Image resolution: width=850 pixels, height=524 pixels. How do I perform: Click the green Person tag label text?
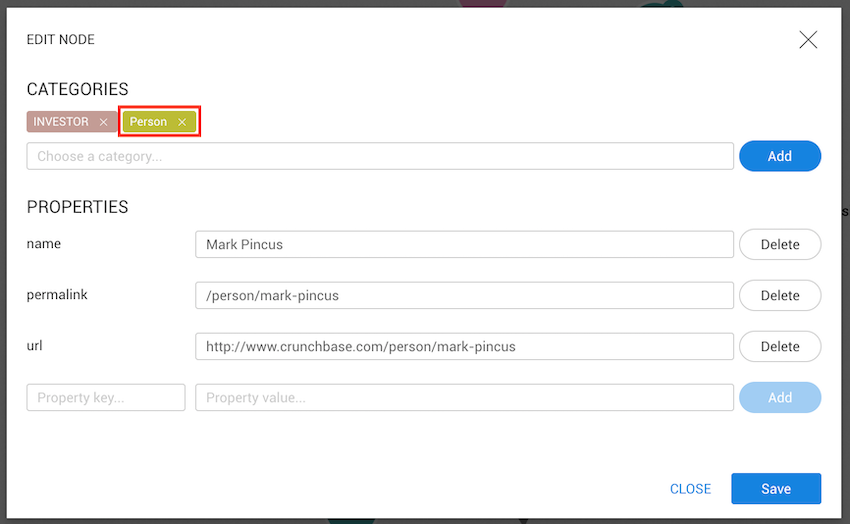(x=148, y=122)
